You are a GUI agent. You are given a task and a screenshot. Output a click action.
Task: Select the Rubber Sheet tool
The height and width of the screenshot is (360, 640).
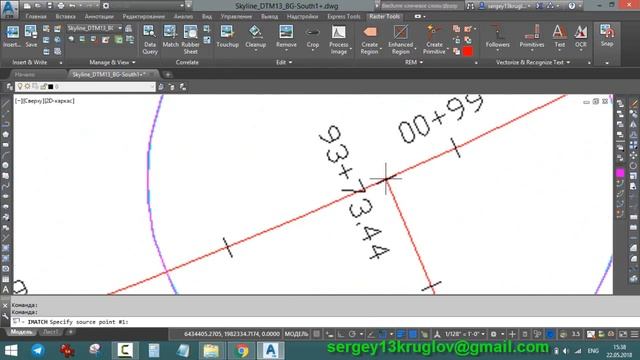tap(190, 40)
